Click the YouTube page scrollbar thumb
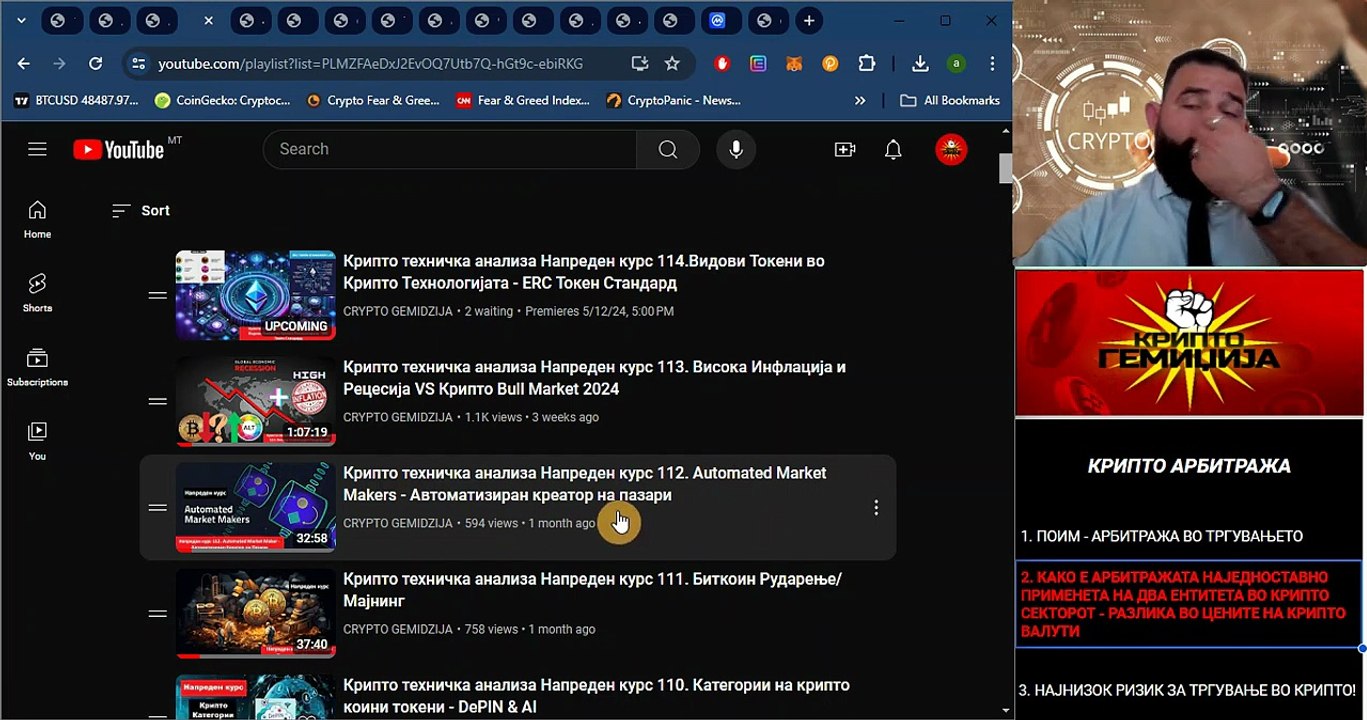Viewport: 1367px width, 720px height. tap(1005, 168)
